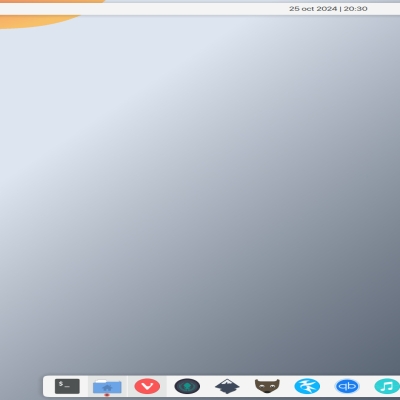Launch GIMP from the dock
The width and height of the screenshot is (400, 400).
(x=267, y=386)
